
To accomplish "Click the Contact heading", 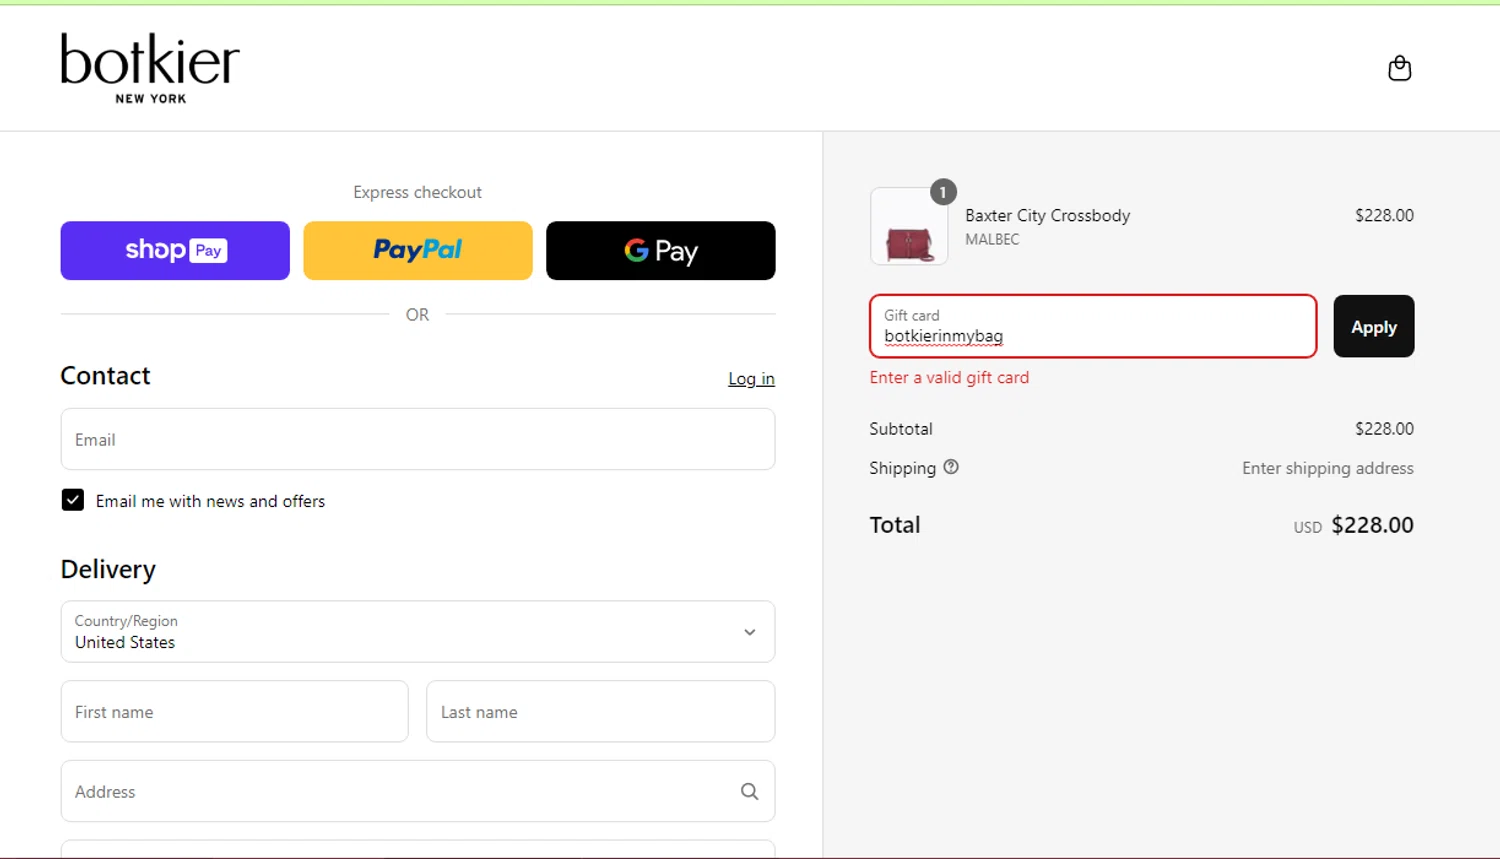I will (x=105, y=375).
